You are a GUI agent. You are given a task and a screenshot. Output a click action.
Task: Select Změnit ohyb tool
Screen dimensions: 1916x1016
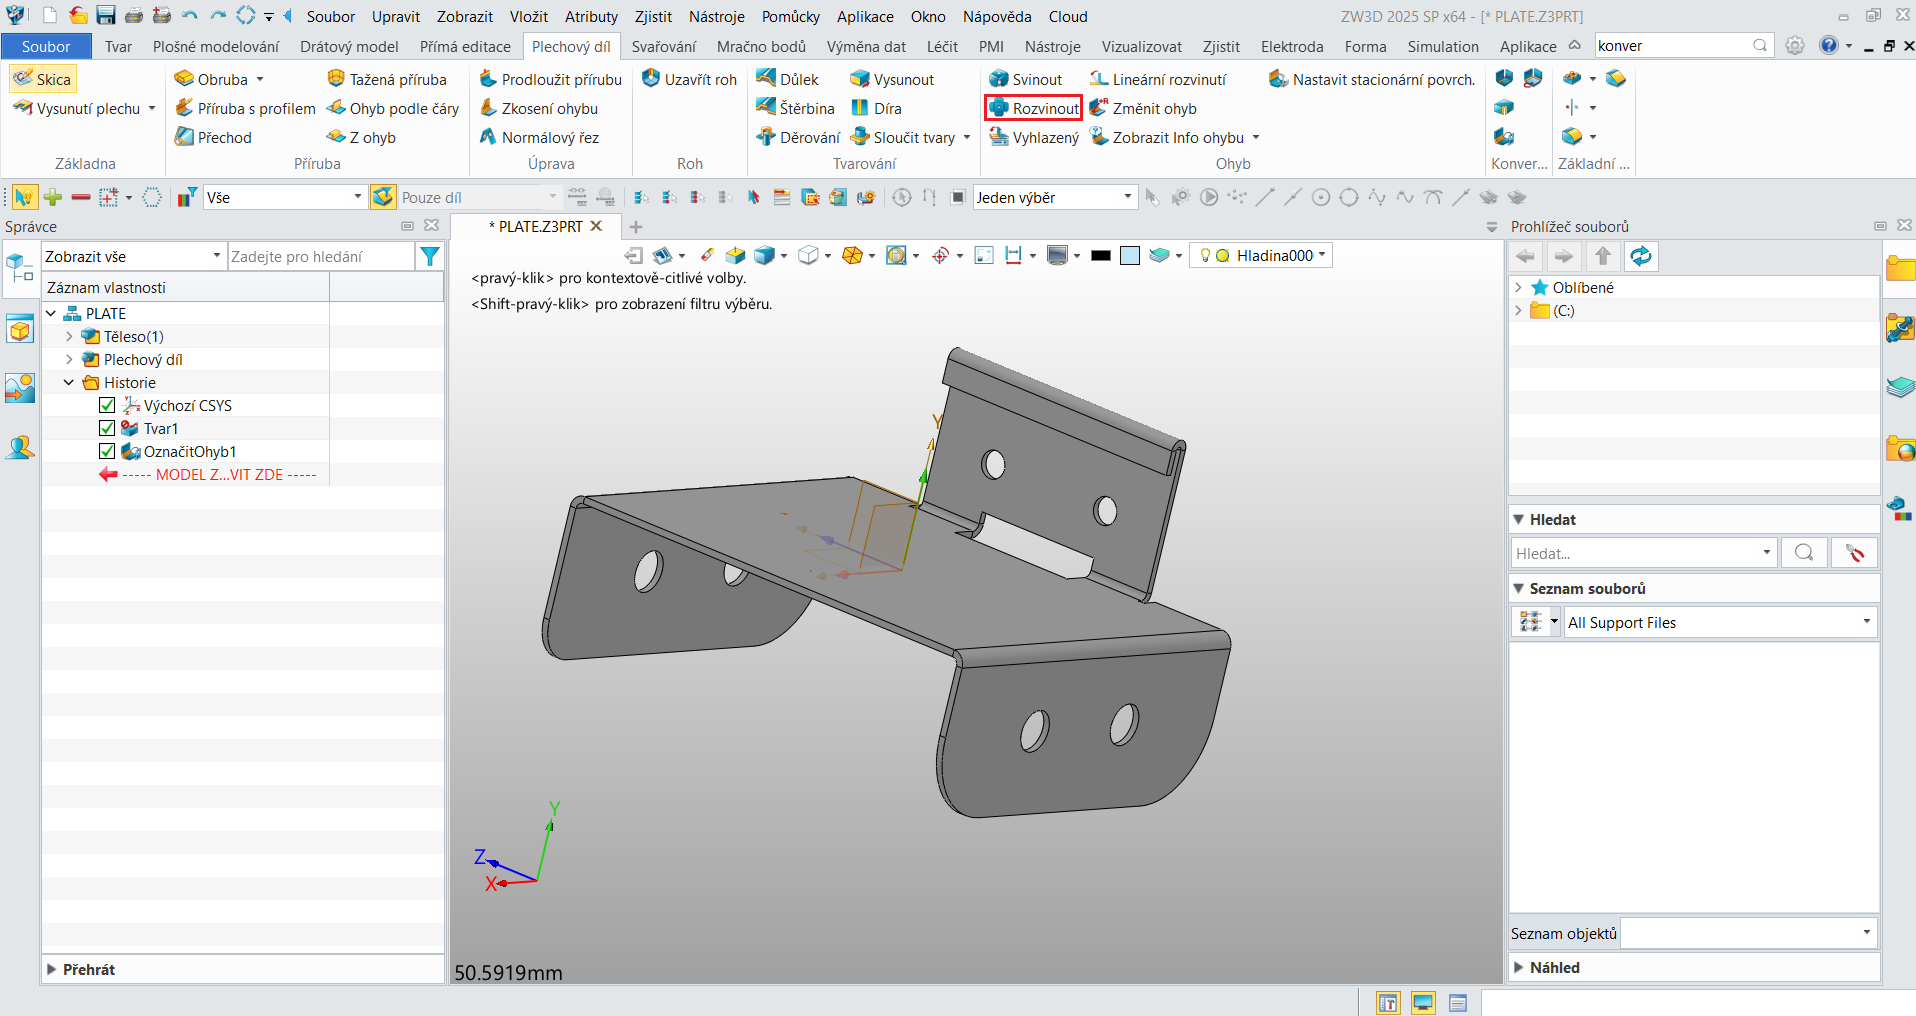(1143, 108)
